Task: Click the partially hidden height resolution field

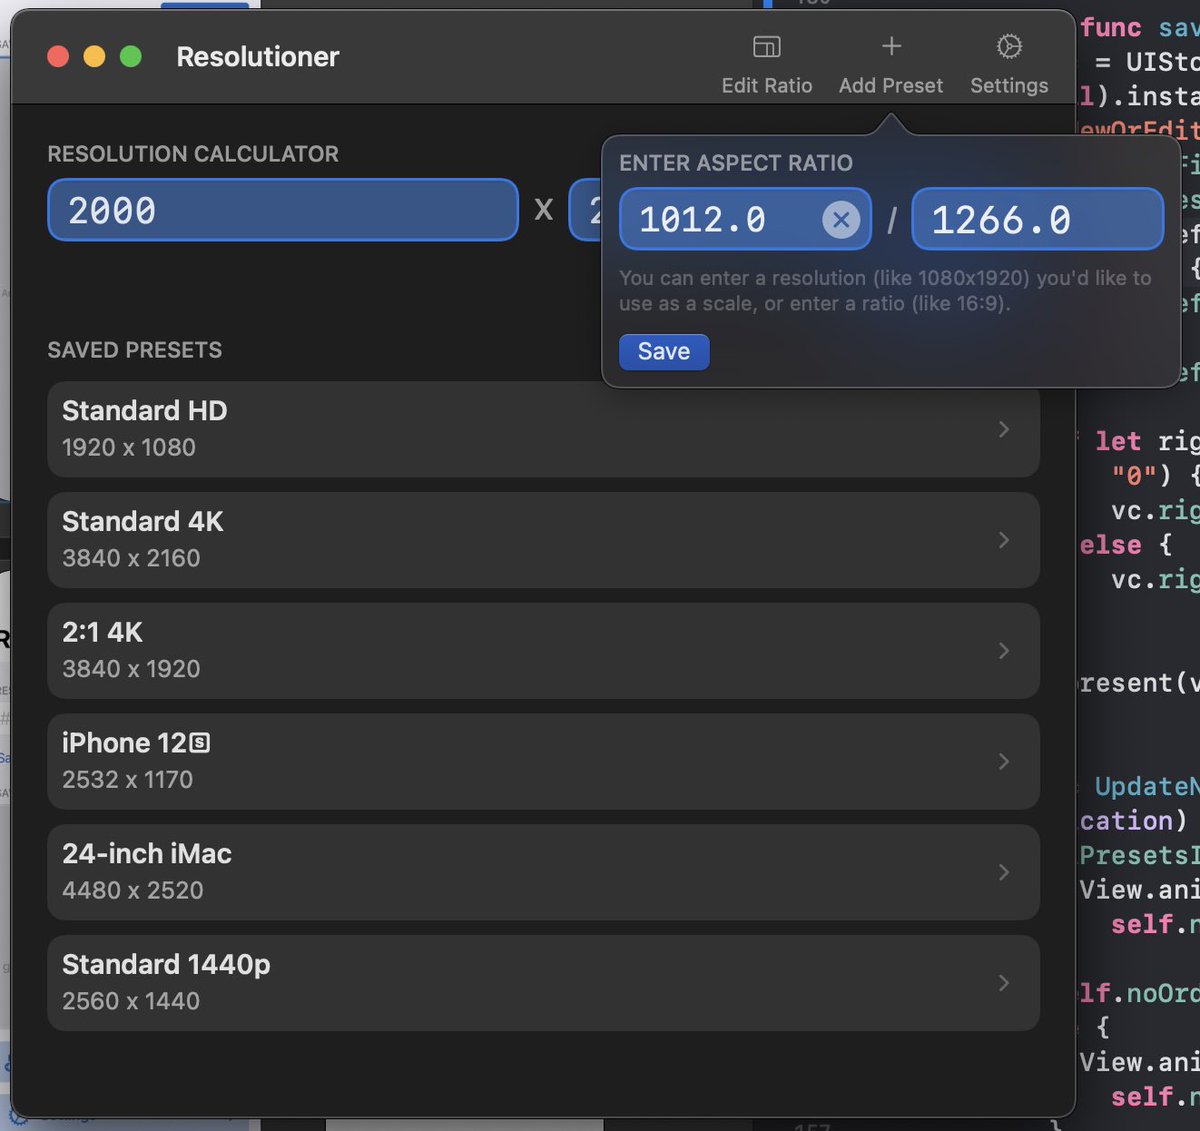Action: click(x=585, y=210)
